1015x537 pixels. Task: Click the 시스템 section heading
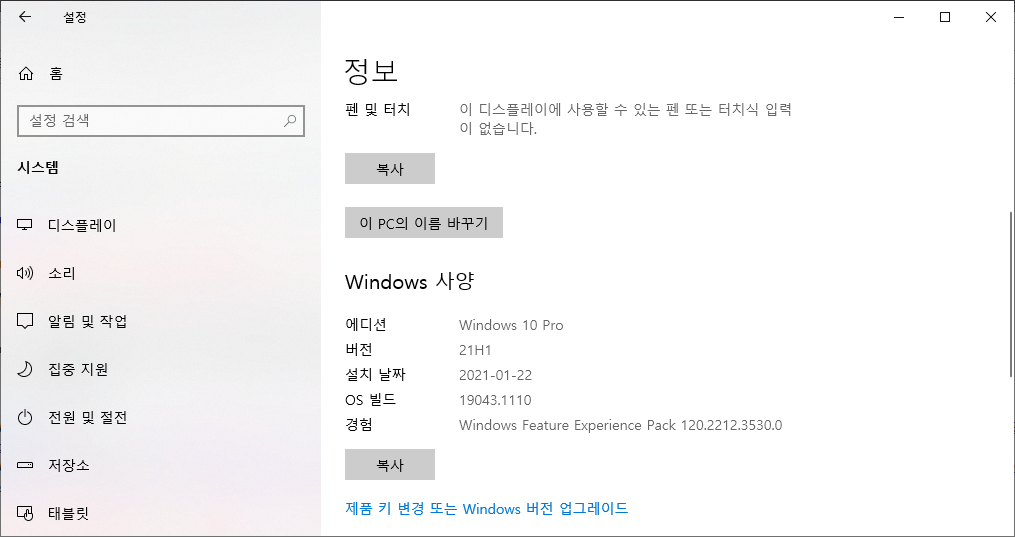point(38,168)
